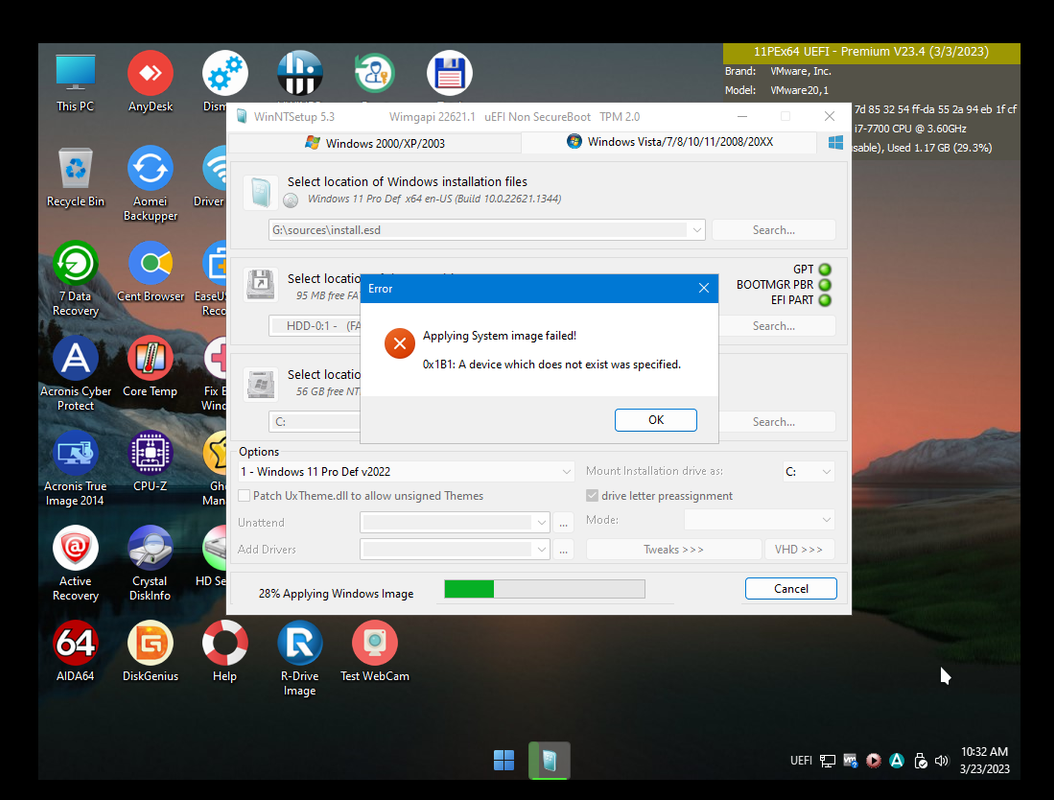Open Active Recovery desktop icon
The width and height of the screenshot is (1054, 800).
tap(75, 563)
